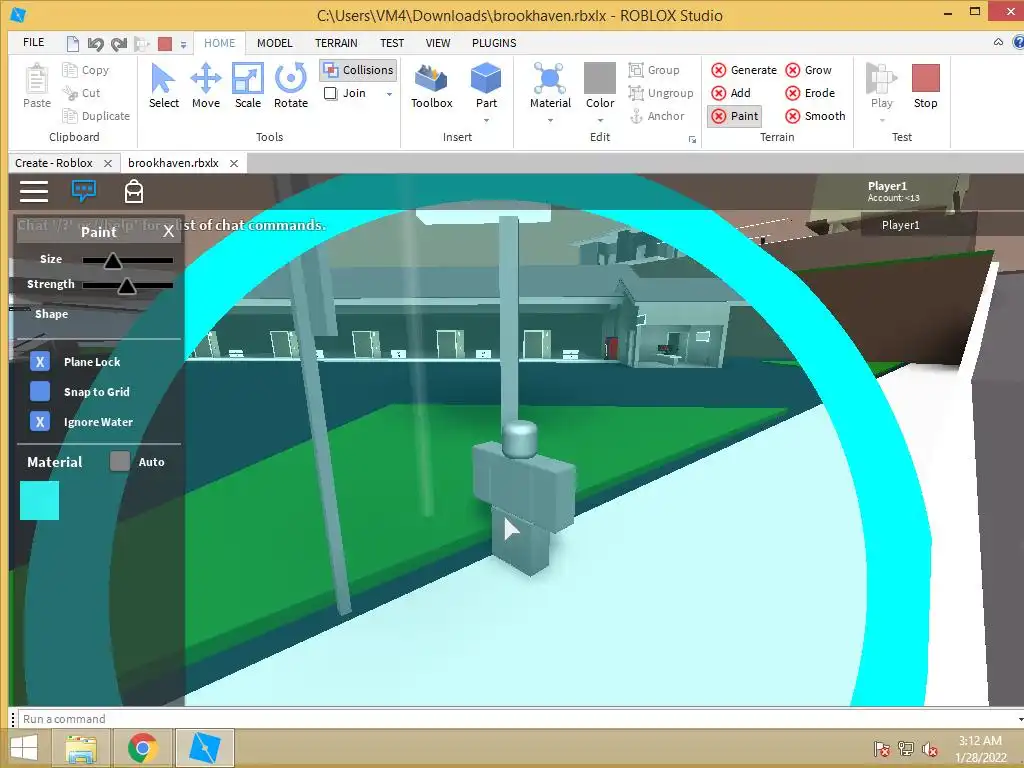Expand the Play dropdown arrow
Image resolution: width=1024 pixels, height=768 pixels.
881,121
